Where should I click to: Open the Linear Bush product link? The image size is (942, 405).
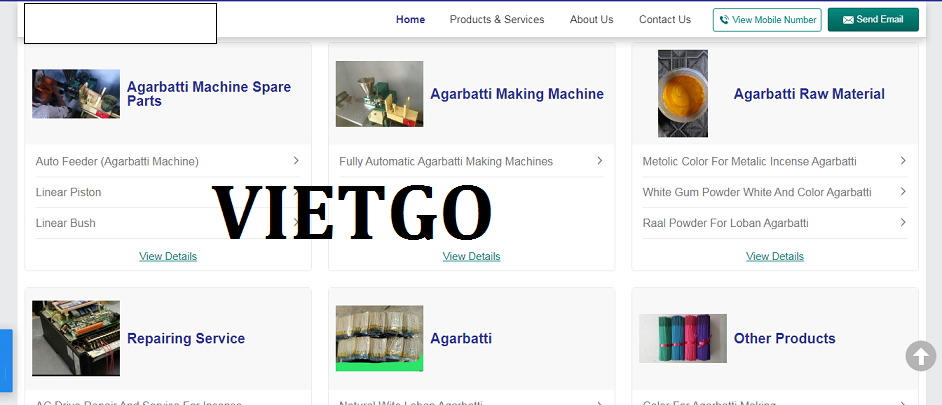(66, 223)
